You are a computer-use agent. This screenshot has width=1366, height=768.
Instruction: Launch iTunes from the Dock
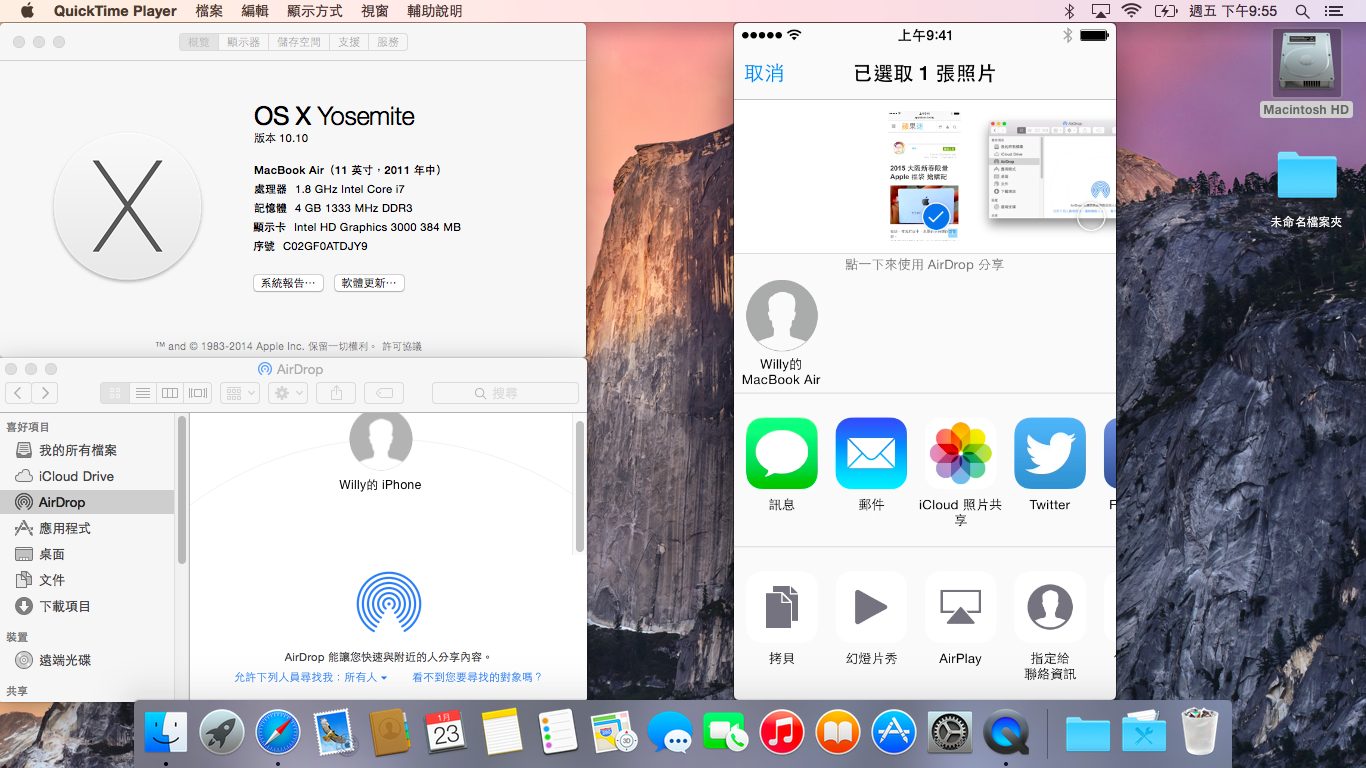(x=782, y=733)
